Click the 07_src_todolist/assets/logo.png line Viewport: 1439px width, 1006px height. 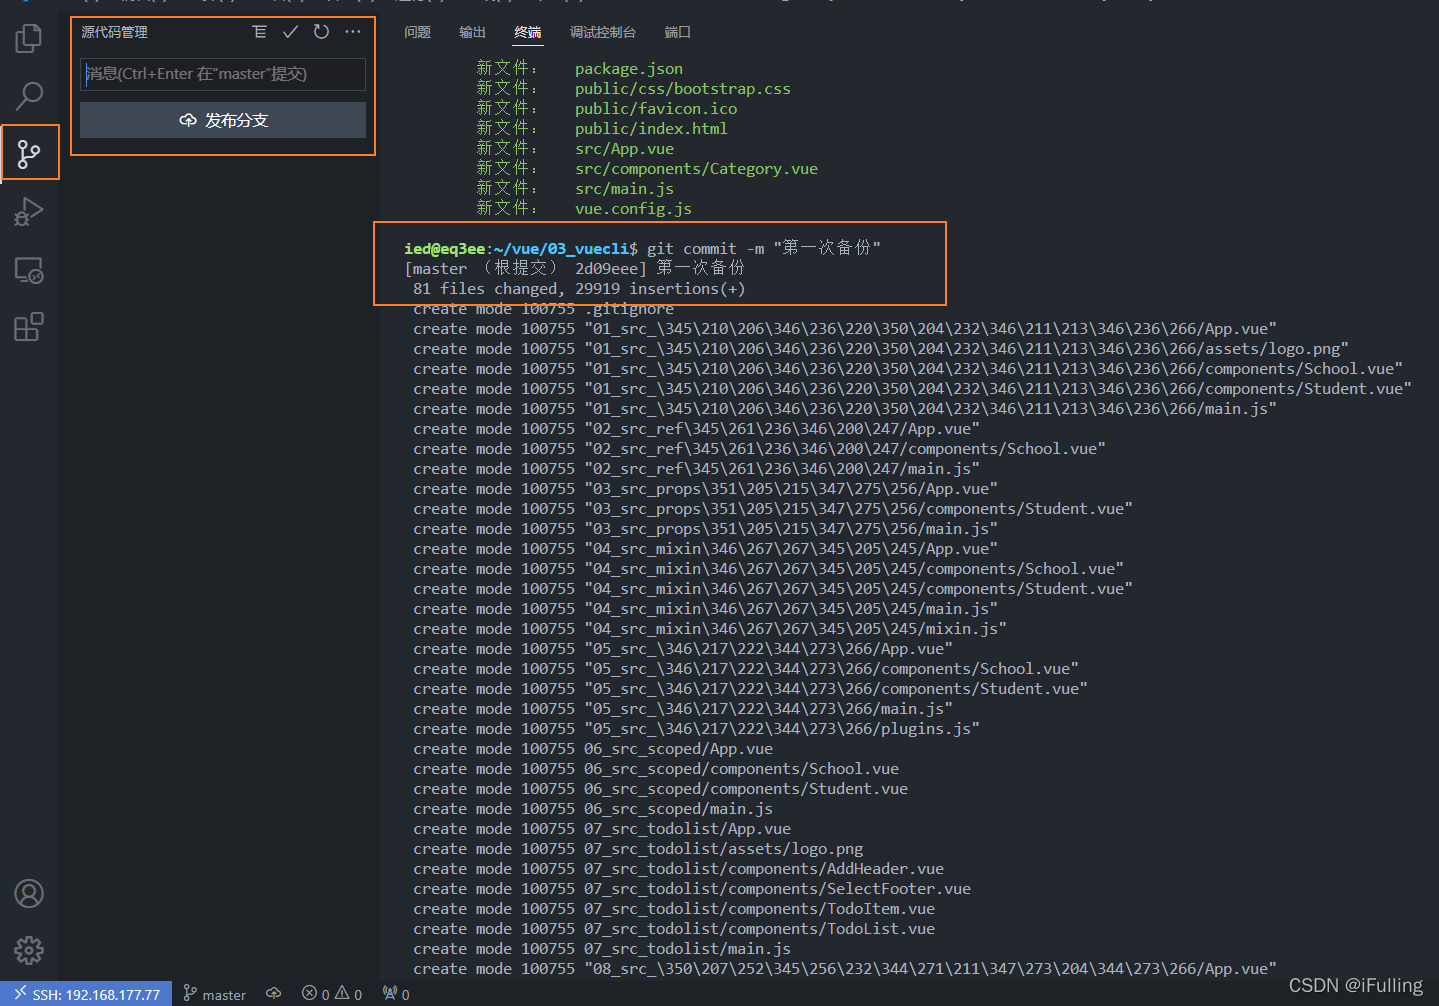click(638, 848)
